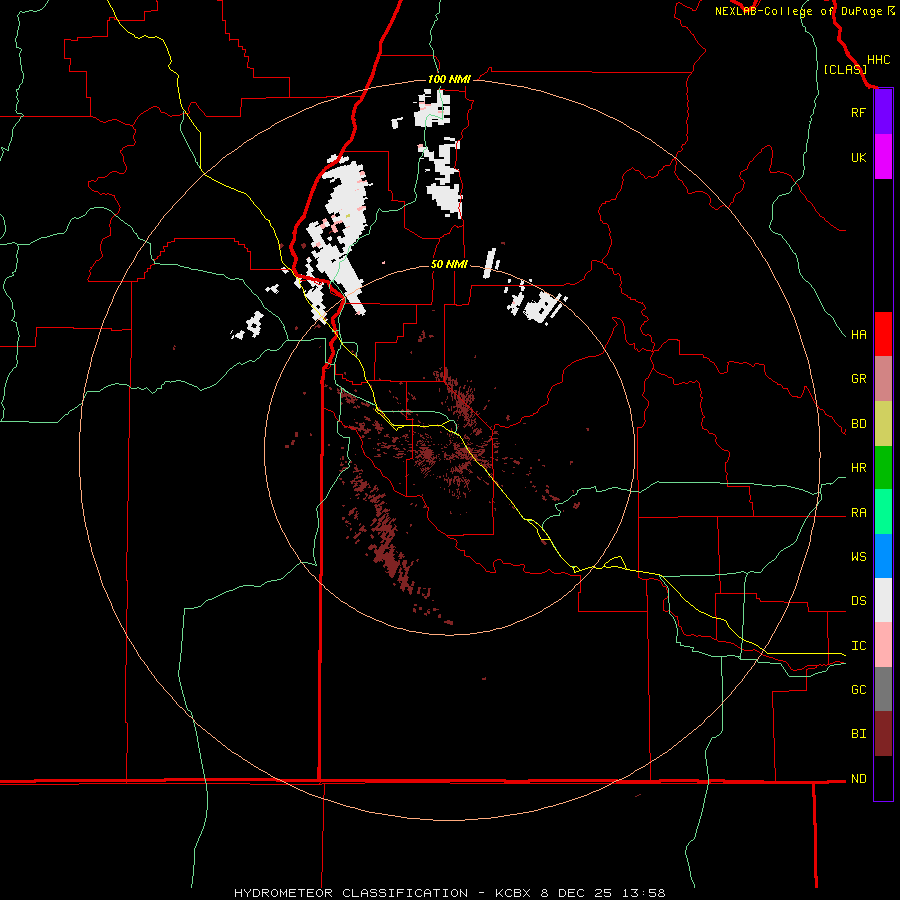Select the GC gray legend swatch

coord(883,689)
